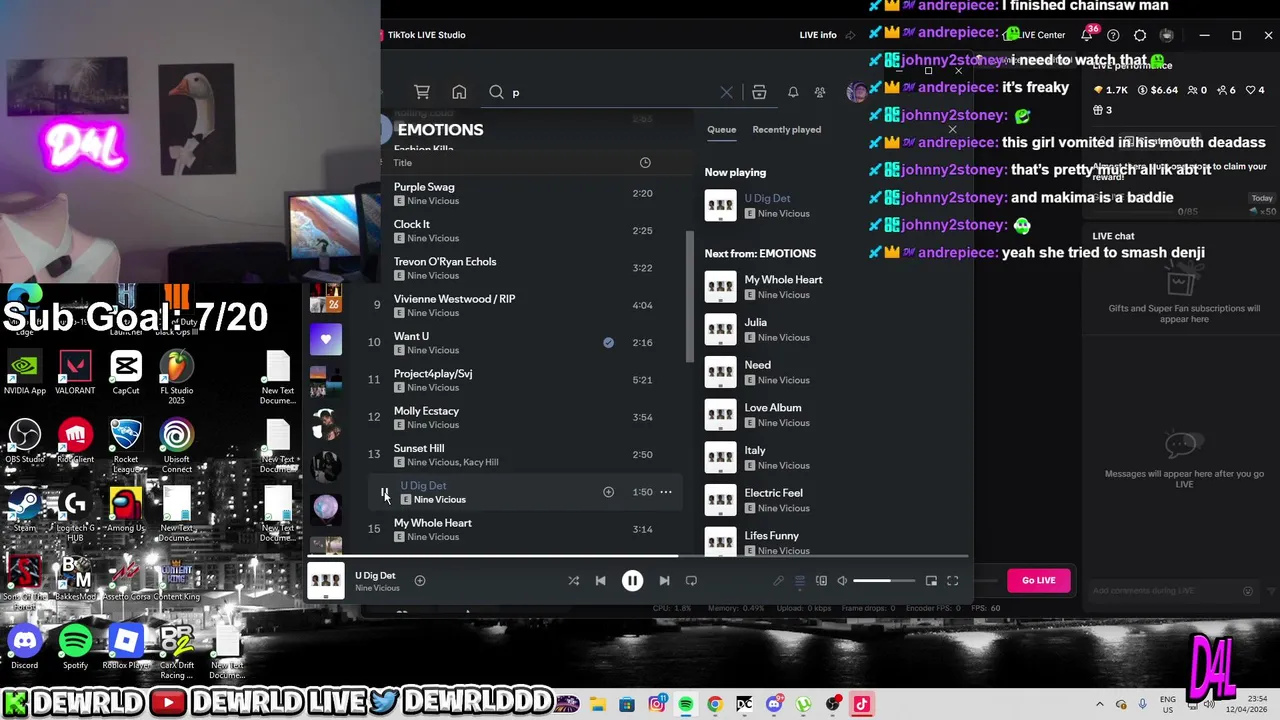Go to the previous track
The height and width of the screenshot is (720, 1280).
tap(600, 580)
